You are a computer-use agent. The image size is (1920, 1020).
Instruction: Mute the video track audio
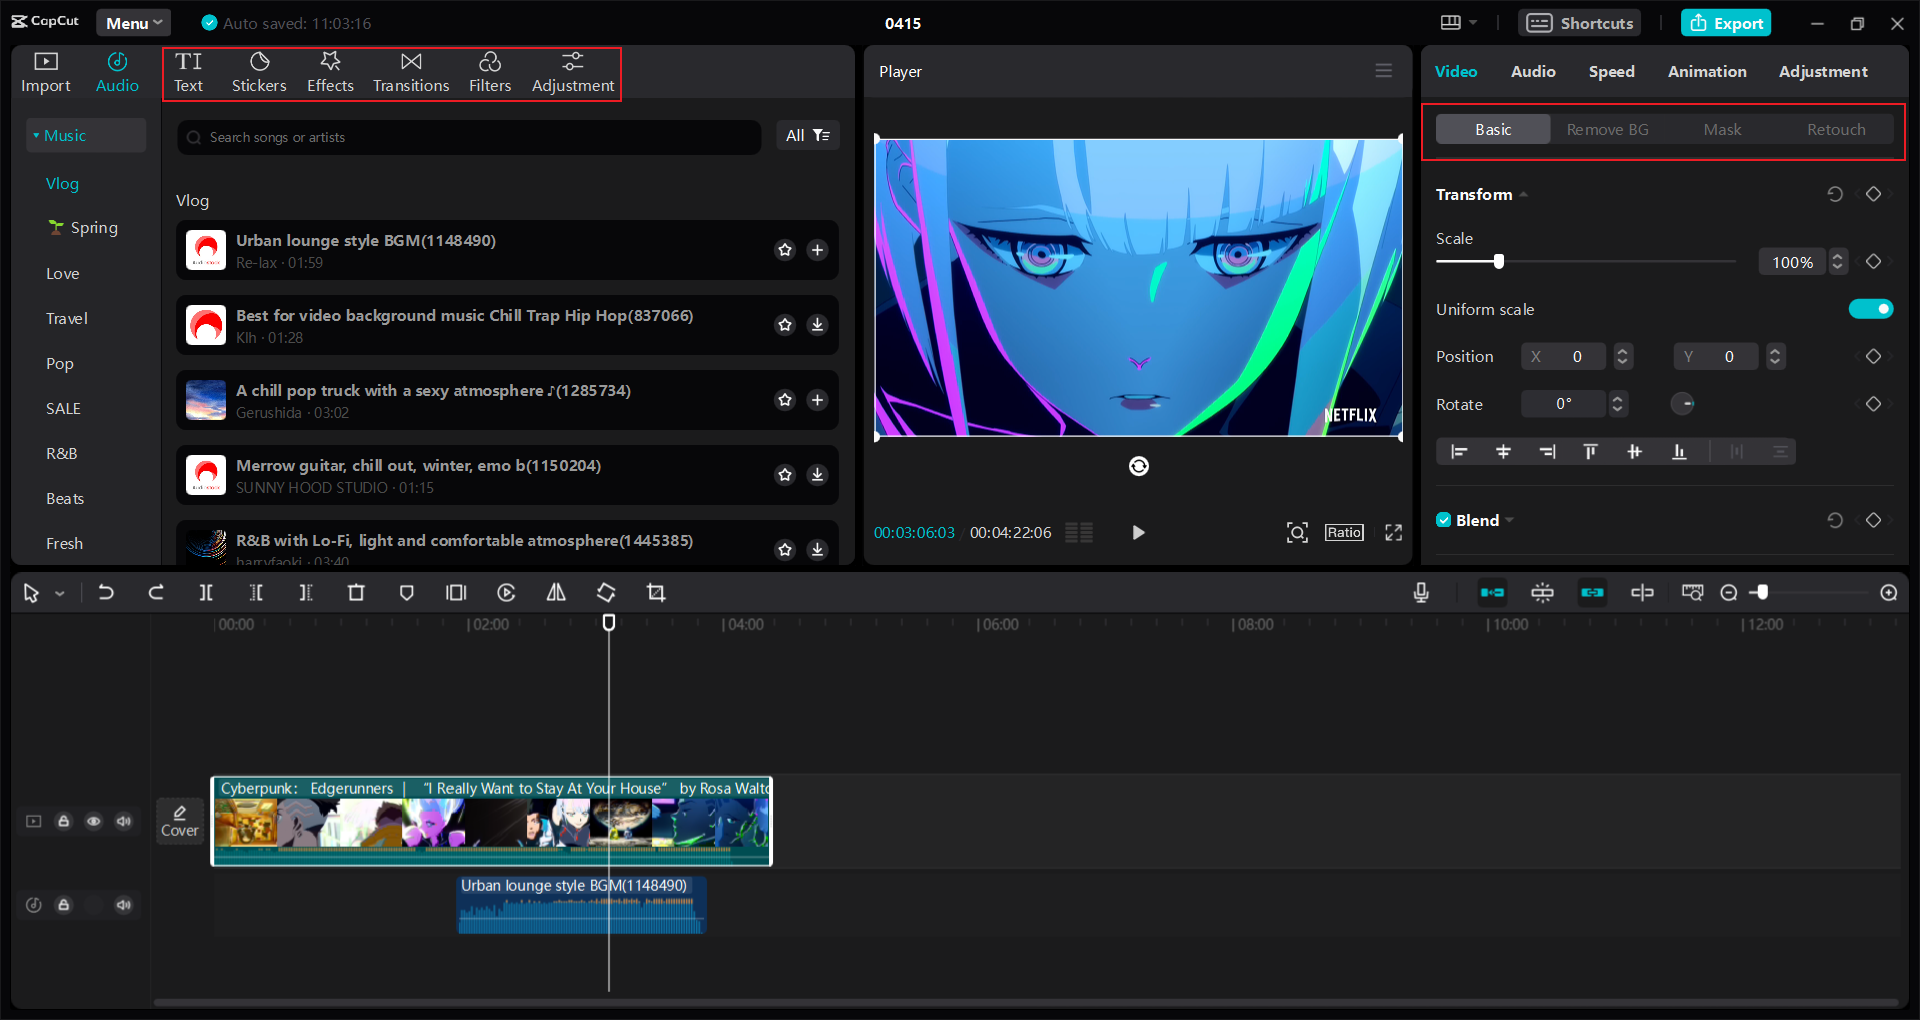123,821
